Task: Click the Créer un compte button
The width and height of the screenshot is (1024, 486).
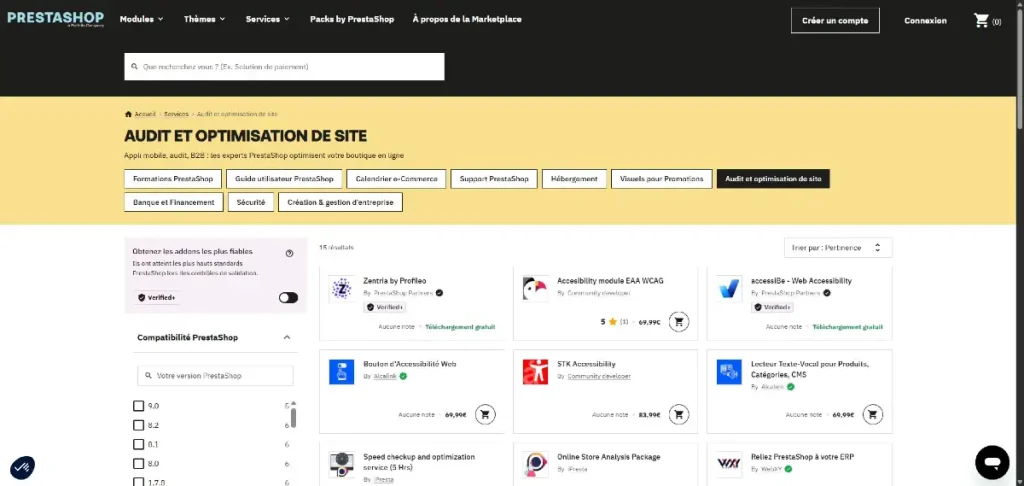Action: tap(835, 20)
